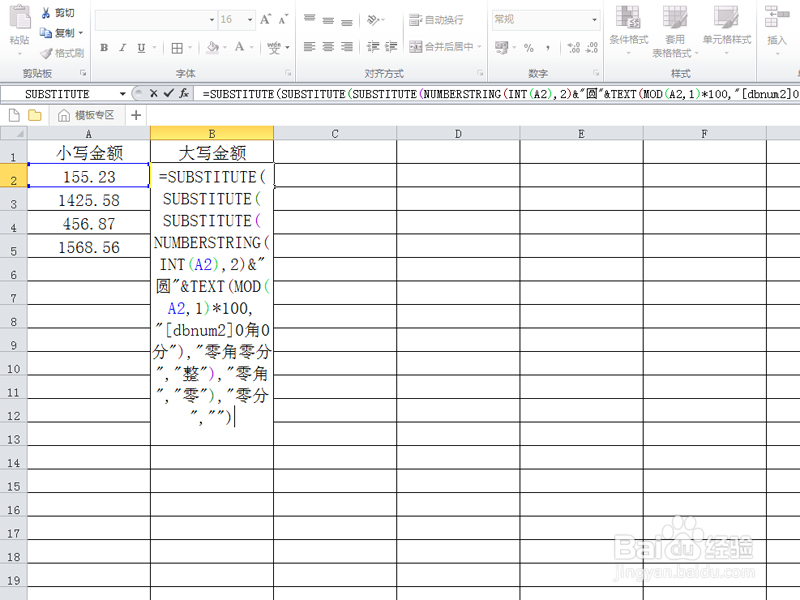Click the Insert (插入) cells button
800x600 pixels.
[x=777, y=31]
